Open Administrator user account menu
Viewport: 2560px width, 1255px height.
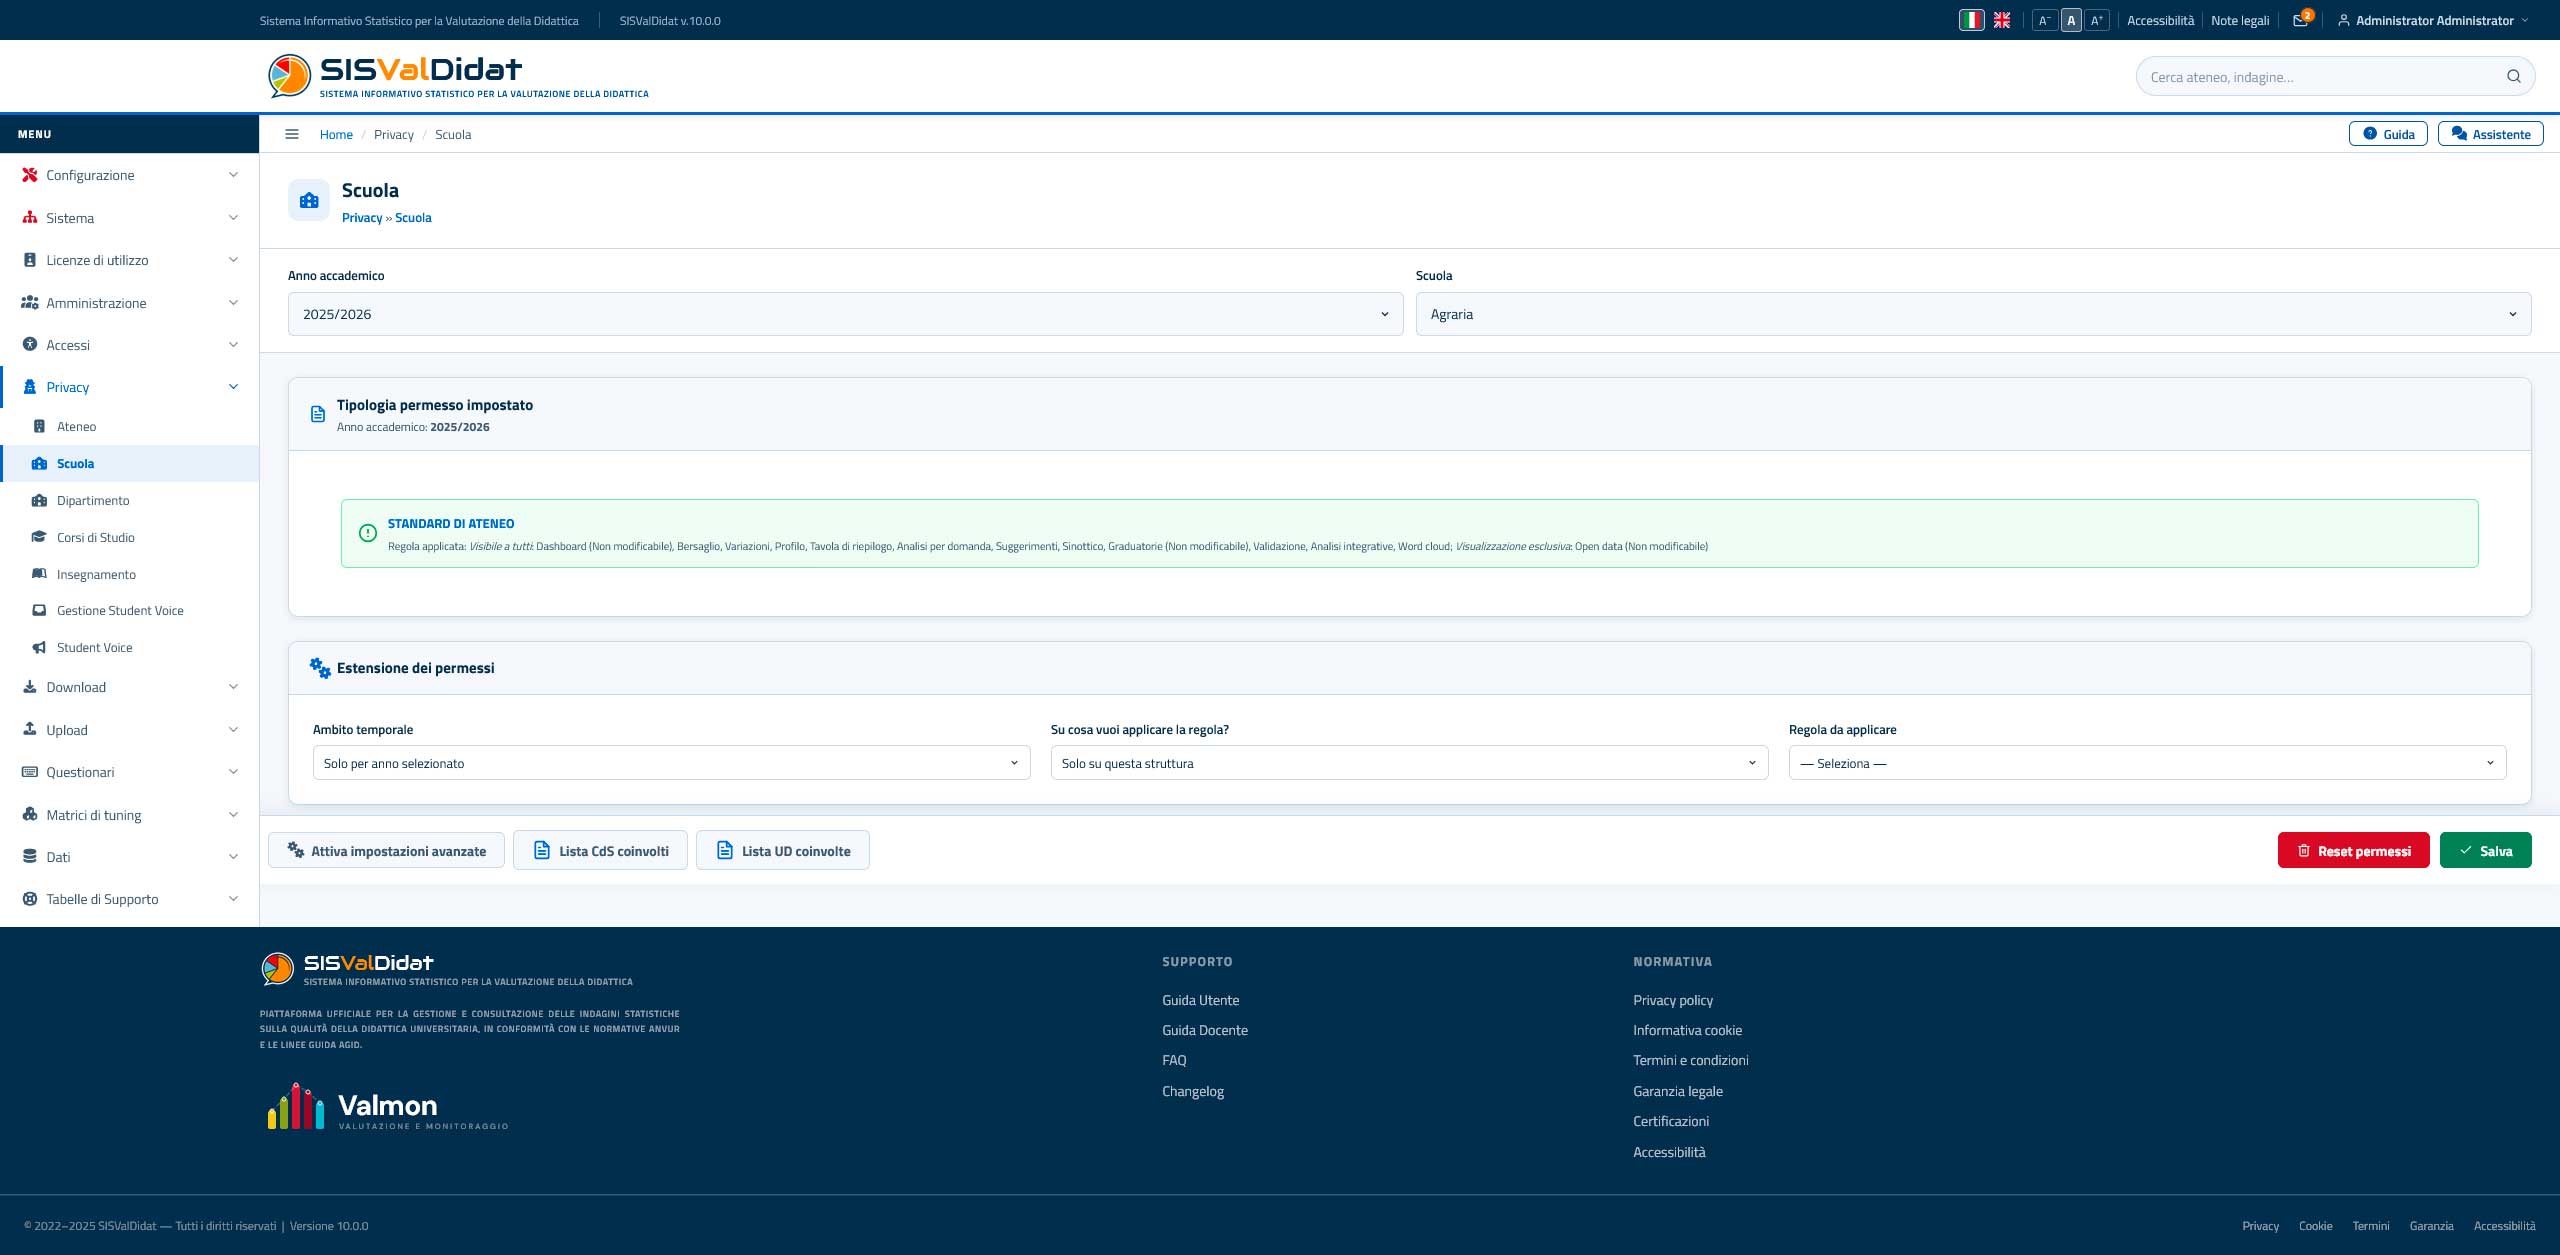coord(2434,20)
